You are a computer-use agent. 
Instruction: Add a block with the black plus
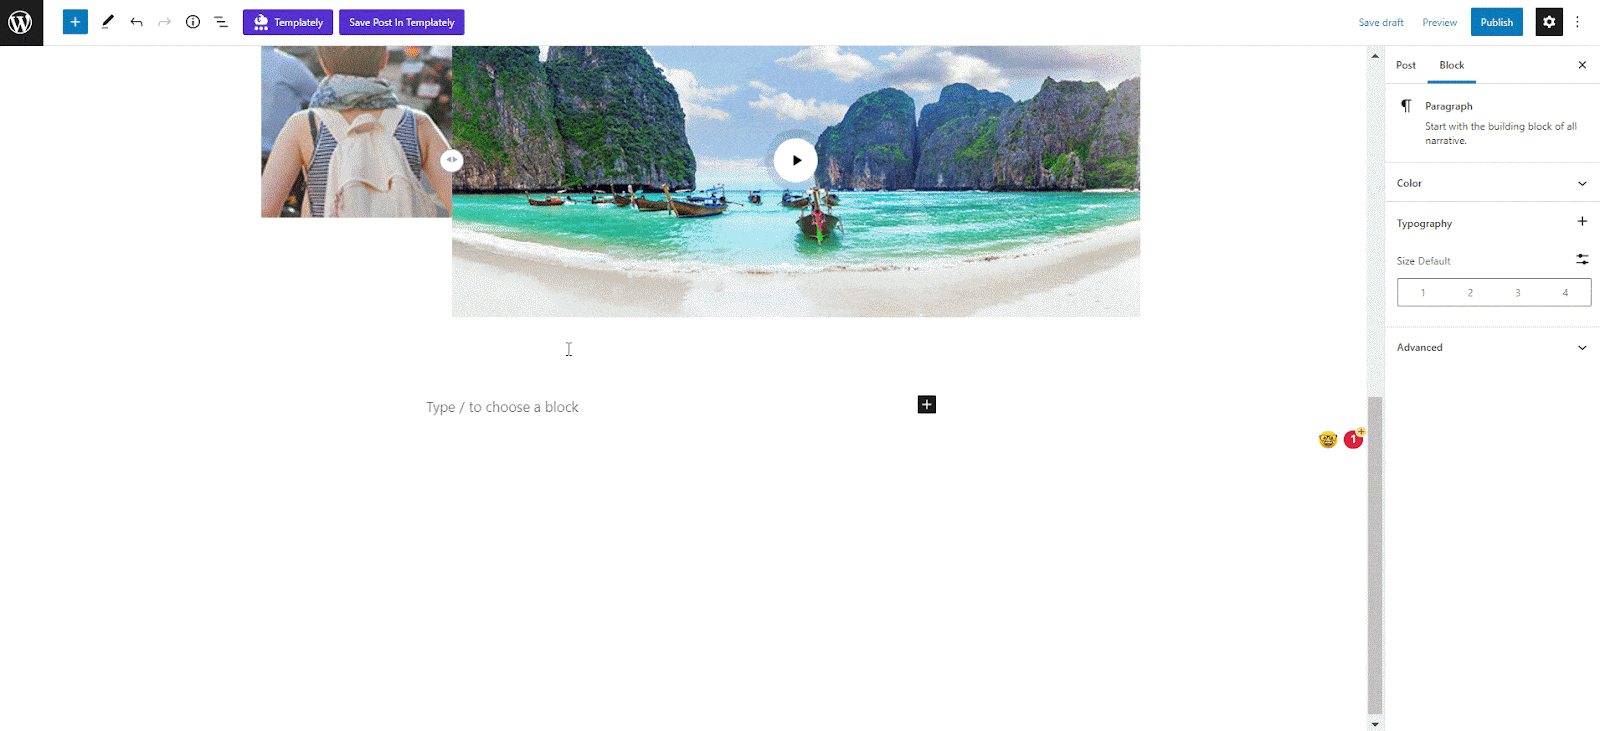(x=927, y=404)
